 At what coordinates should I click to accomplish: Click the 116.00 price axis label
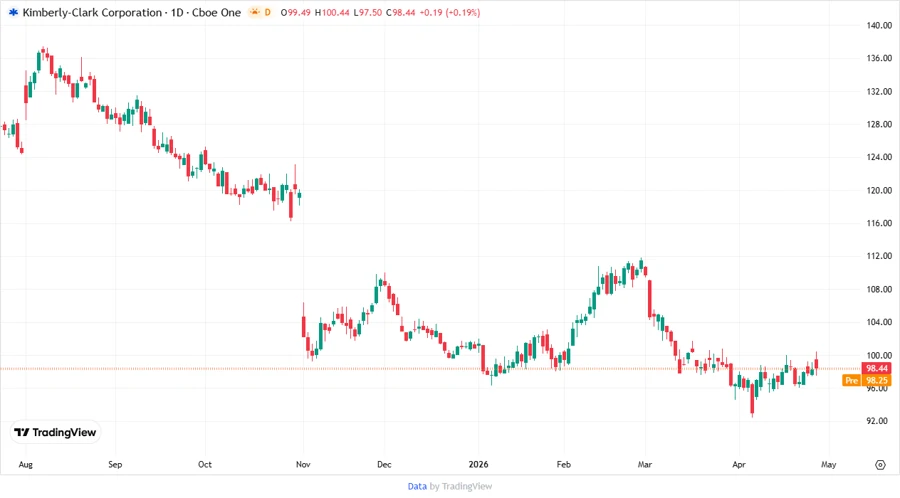(879, 223)
